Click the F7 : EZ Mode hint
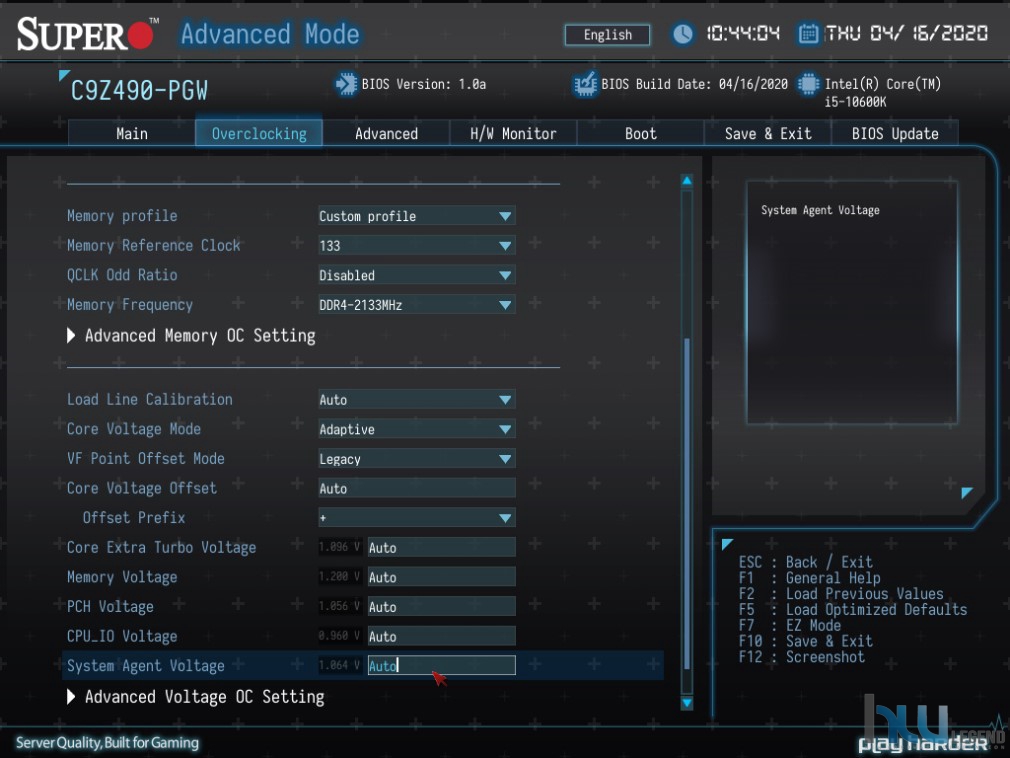This screenshot has width=1010, height=758. tap(789, 625)
